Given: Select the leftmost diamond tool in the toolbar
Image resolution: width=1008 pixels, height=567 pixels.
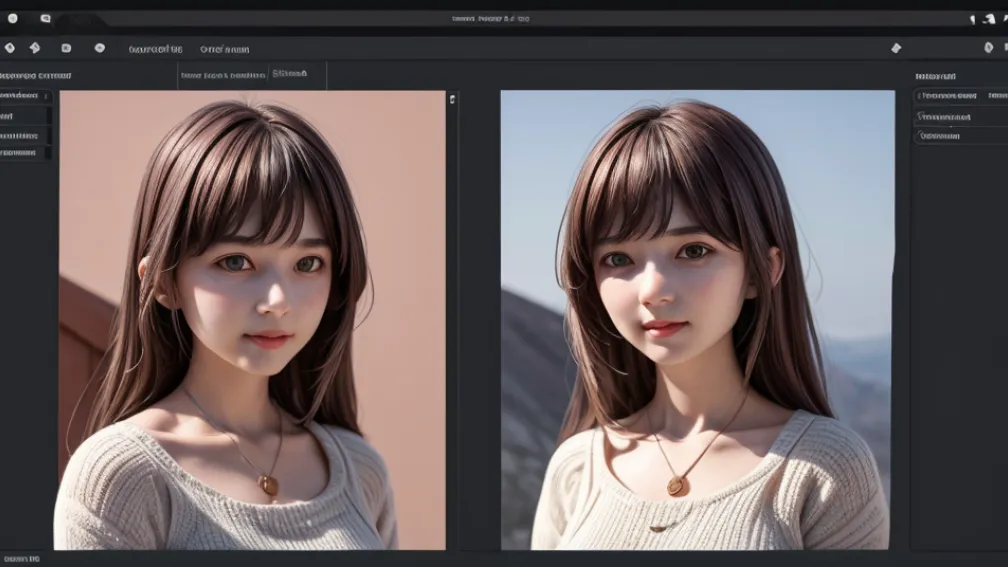Looking at the screenshot, I should pos(10,48).
